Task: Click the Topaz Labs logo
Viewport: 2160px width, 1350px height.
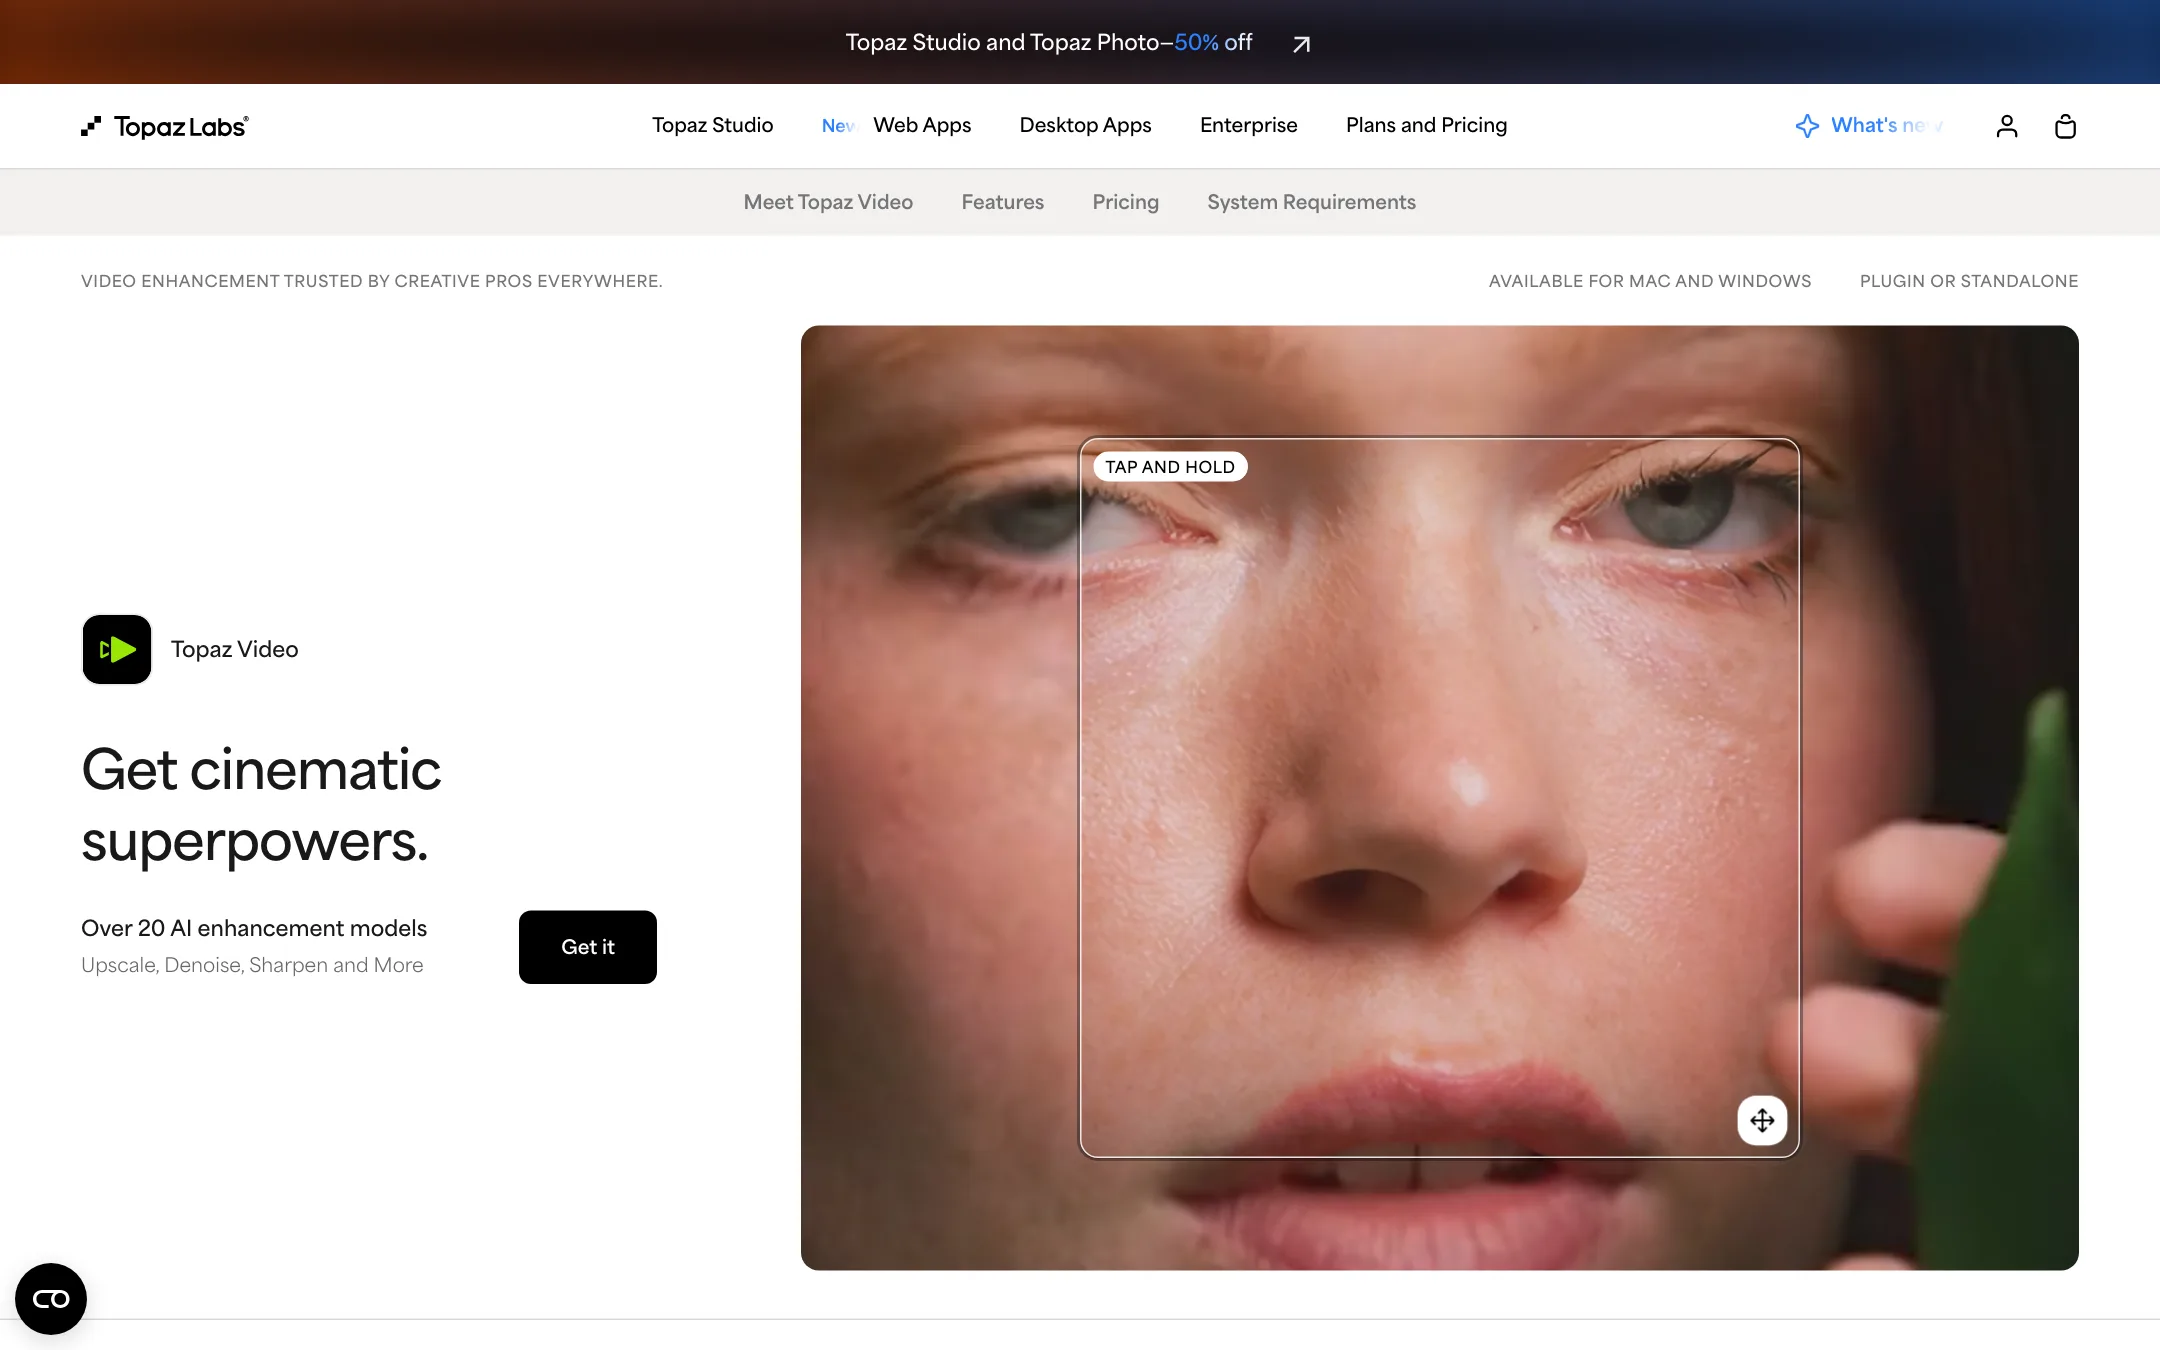Action: point(165,126)
